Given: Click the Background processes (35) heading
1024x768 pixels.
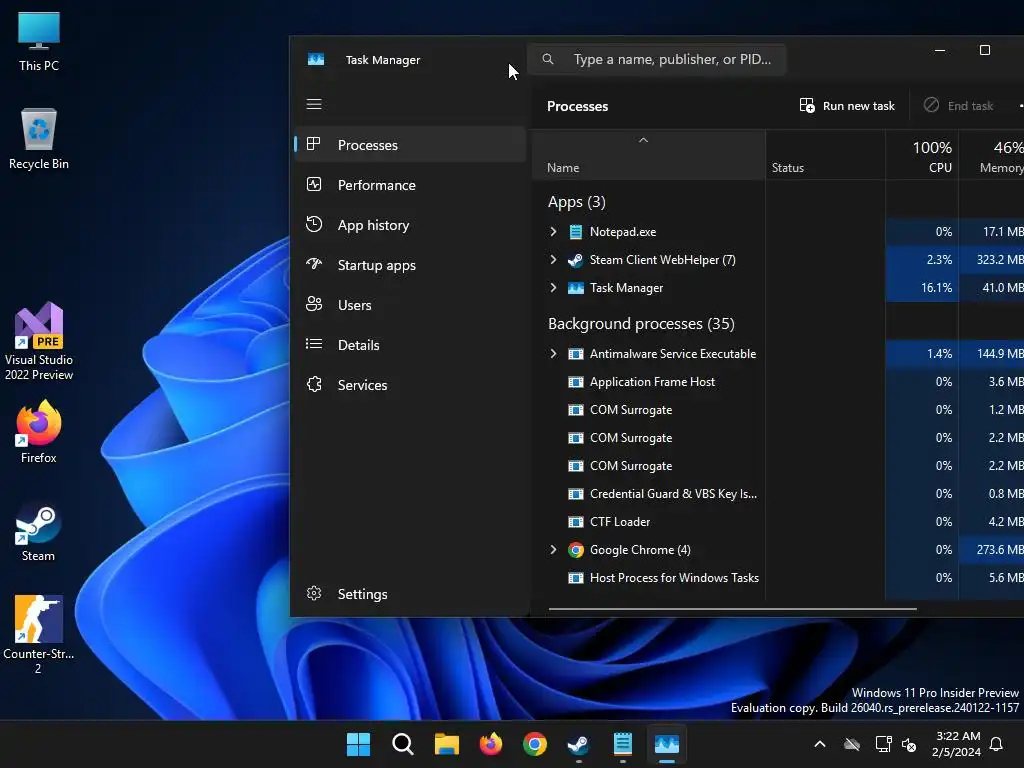Looking at the screenshot, I should click(641, 324).
